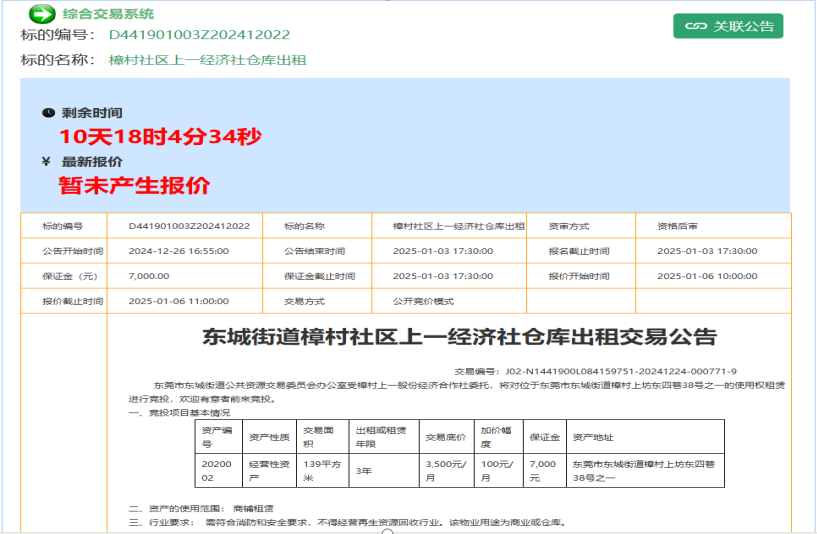The image size is (817, 534).
Task: Click the 139平方米 area cell
Action: click(323, 471)
